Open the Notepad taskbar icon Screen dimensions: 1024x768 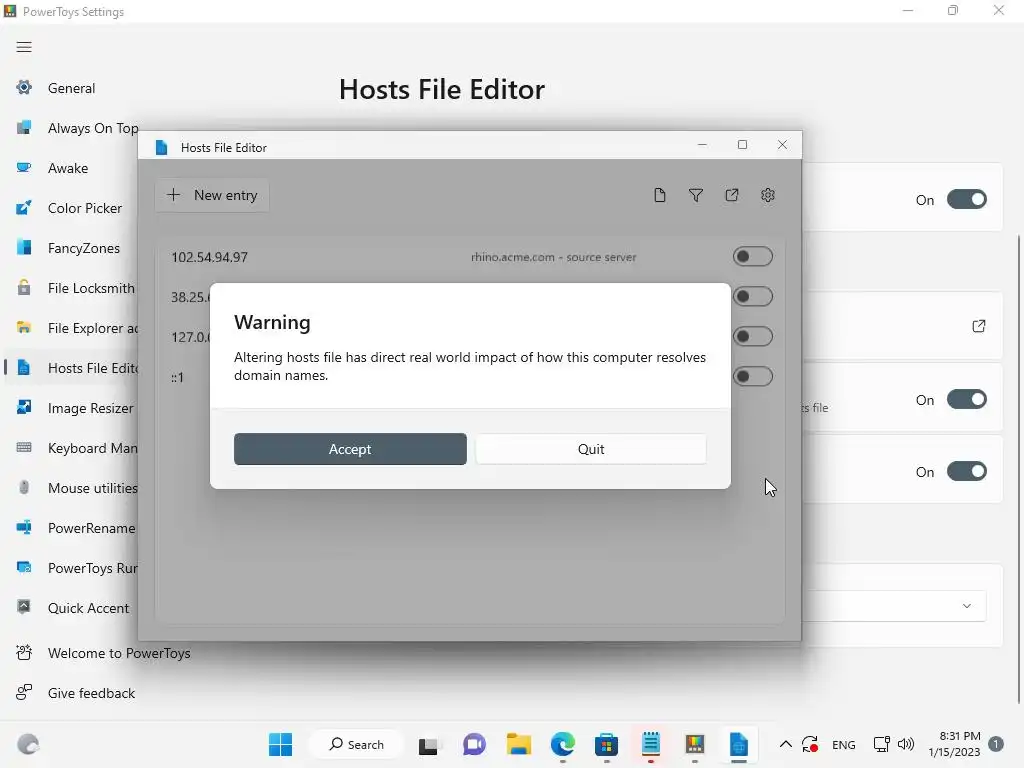coord(651,744)
